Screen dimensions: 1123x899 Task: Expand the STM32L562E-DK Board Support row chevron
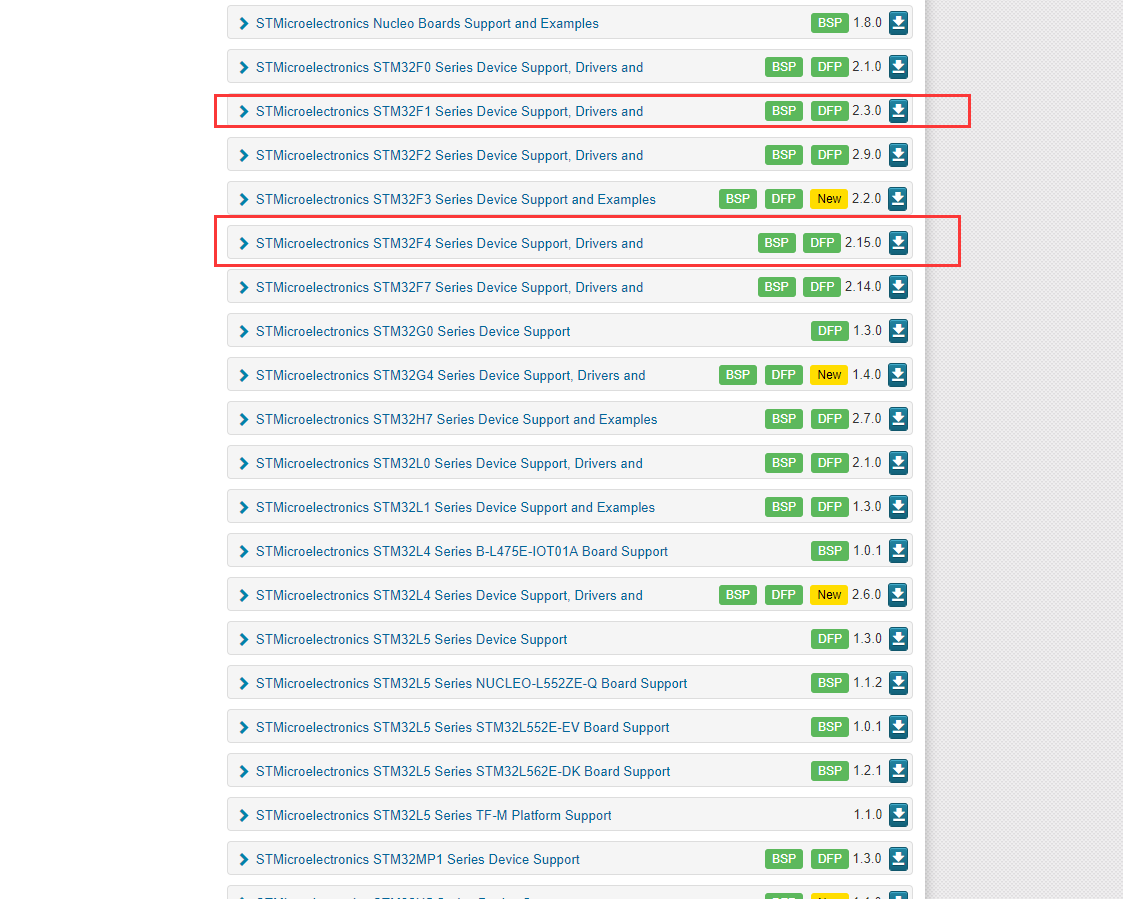tap(244, 771)
